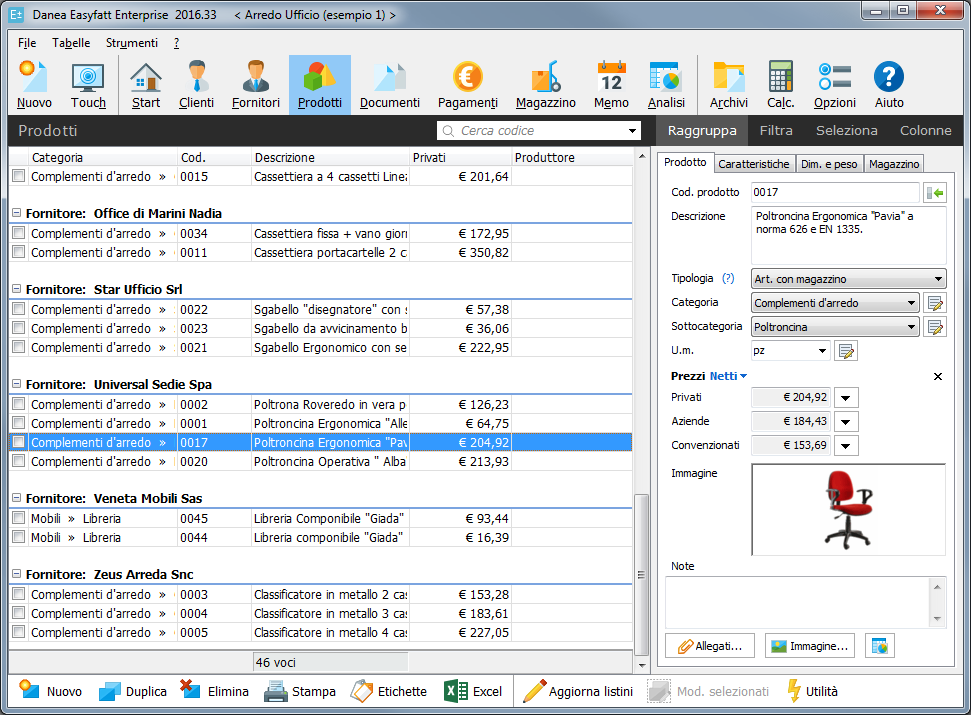Open the Tipologia dropdown
Image resolution: width=971 pixels, height=715 pixels.
[848, 279]
